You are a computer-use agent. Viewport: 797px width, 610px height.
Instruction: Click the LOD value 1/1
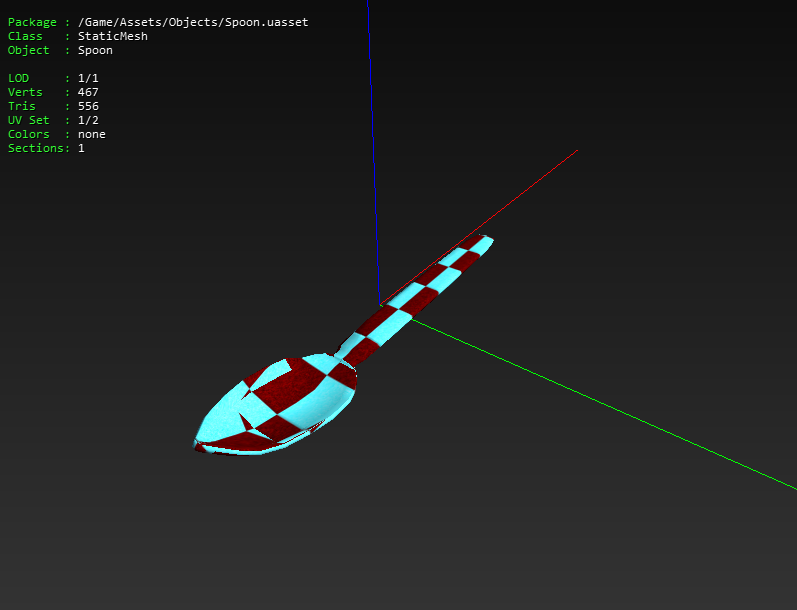coord(88,78)
